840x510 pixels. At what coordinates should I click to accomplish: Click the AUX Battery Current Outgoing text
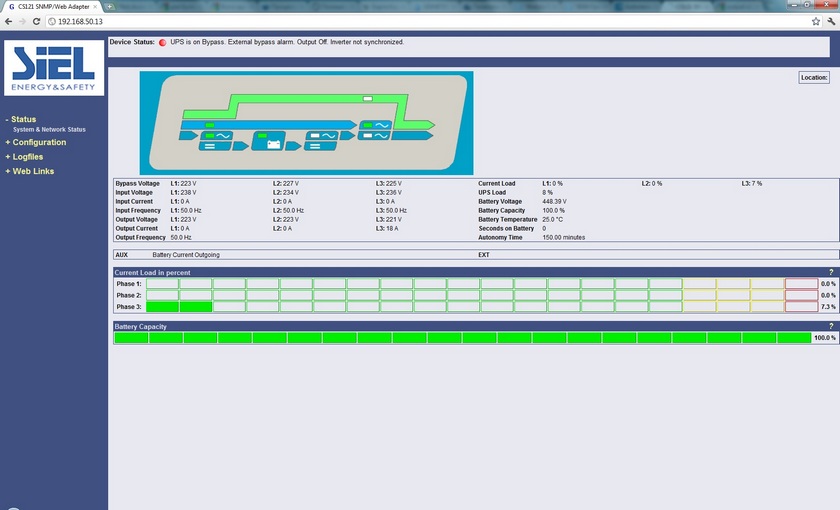point(186,255)
